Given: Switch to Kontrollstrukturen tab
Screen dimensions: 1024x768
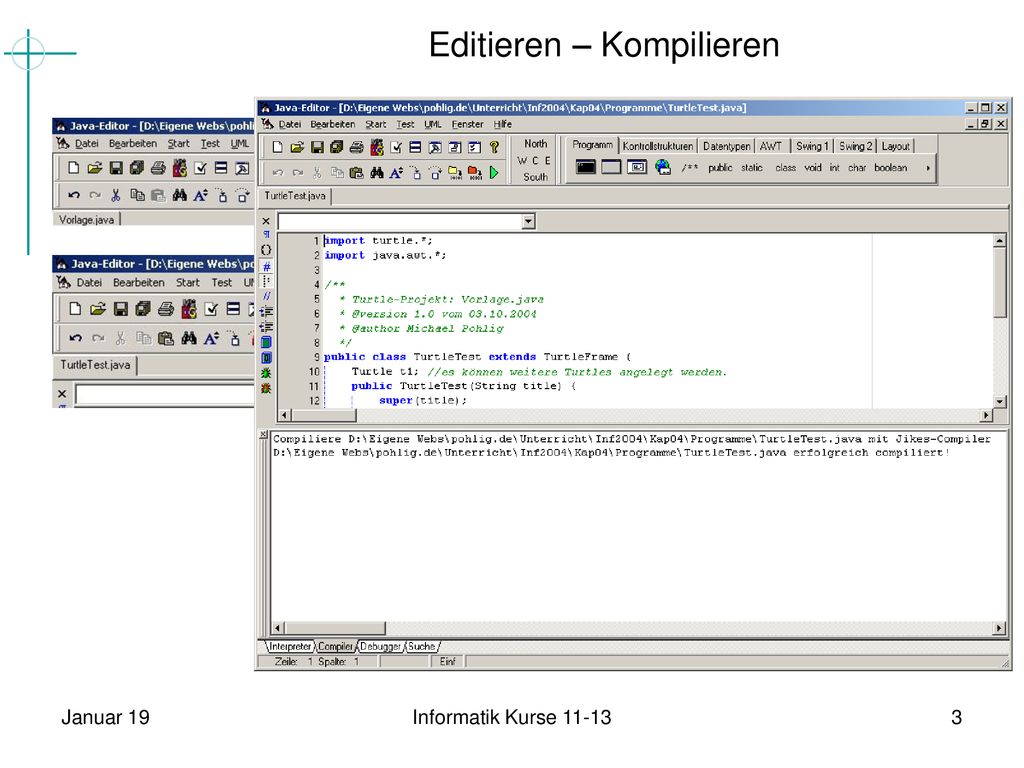Looking at the screenshot, I should pos(658,146).
